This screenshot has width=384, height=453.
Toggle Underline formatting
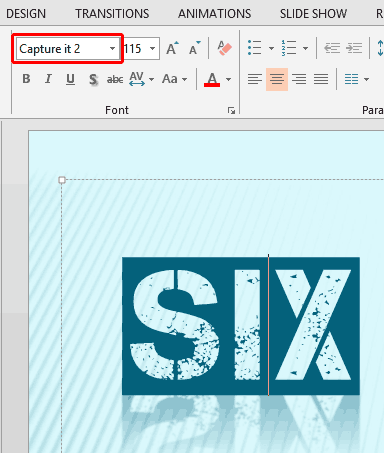(70, 79)
